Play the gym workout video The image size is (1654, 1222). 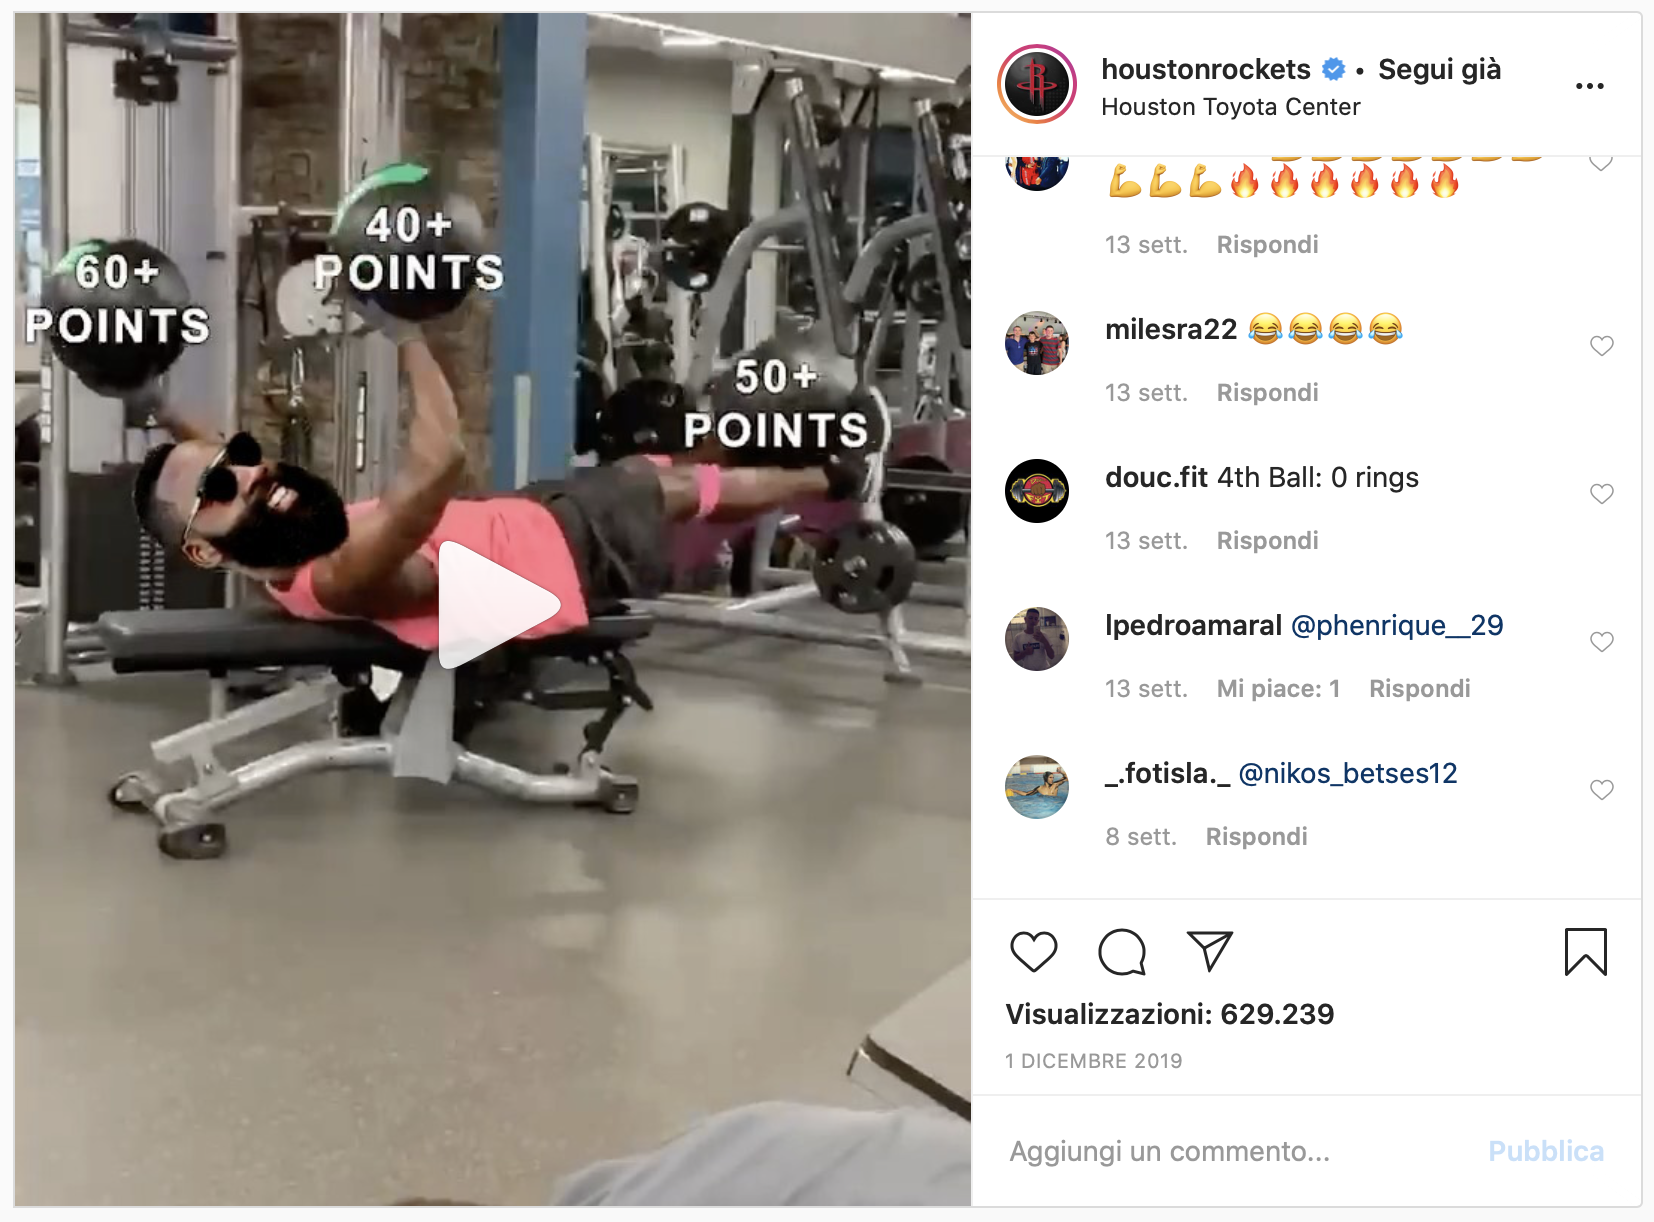point(499,605)
